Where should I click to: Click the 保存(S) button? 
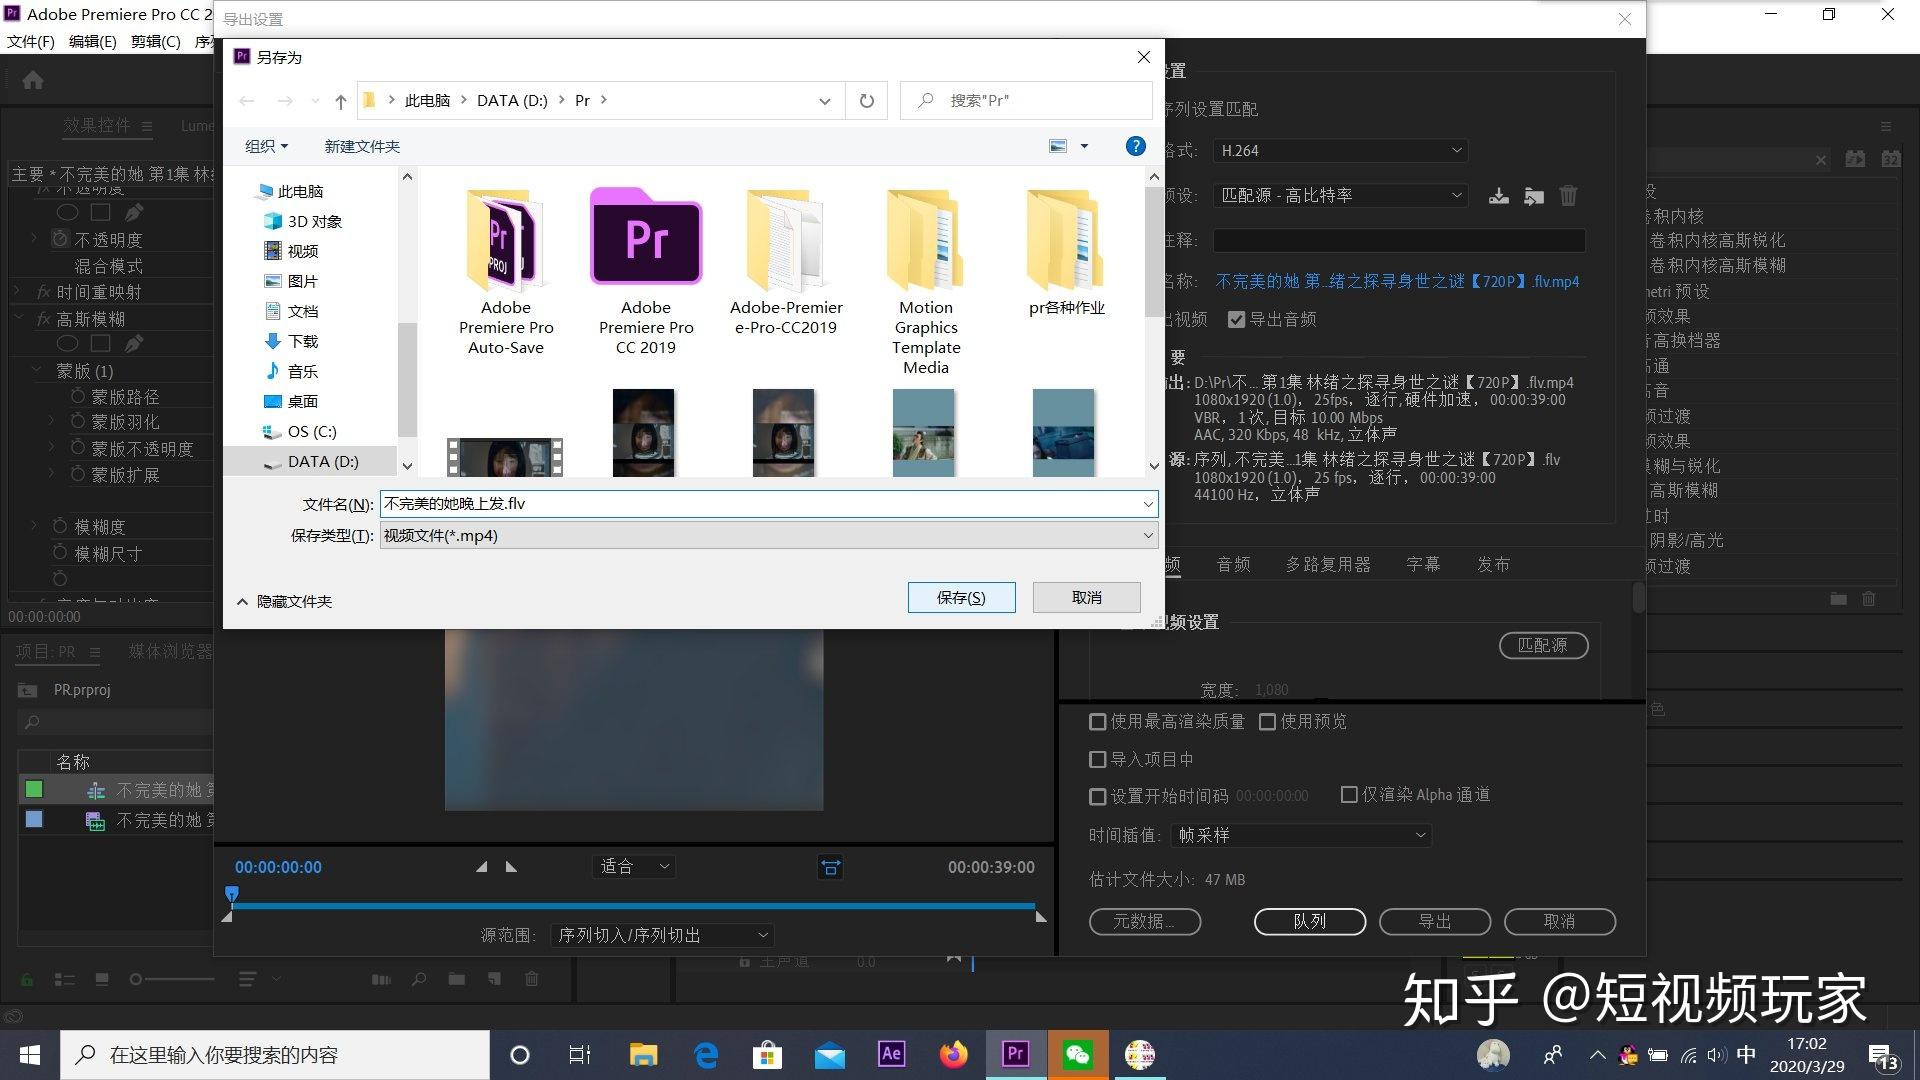(x=961, y=598)
